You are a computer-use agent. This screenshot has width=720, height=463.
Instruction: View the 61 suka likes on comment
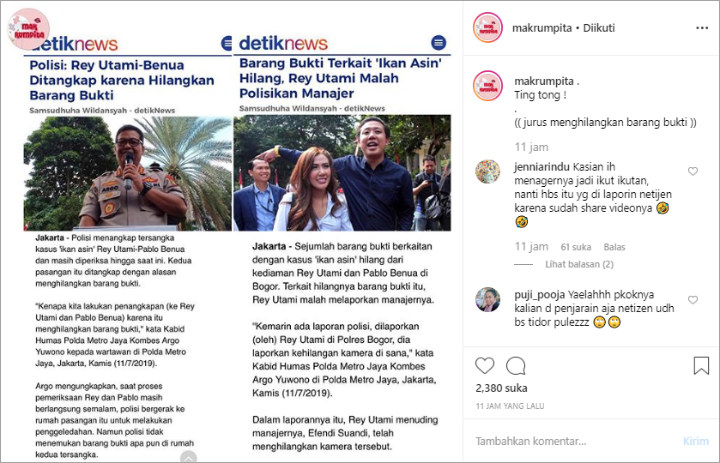coord(576,247)
